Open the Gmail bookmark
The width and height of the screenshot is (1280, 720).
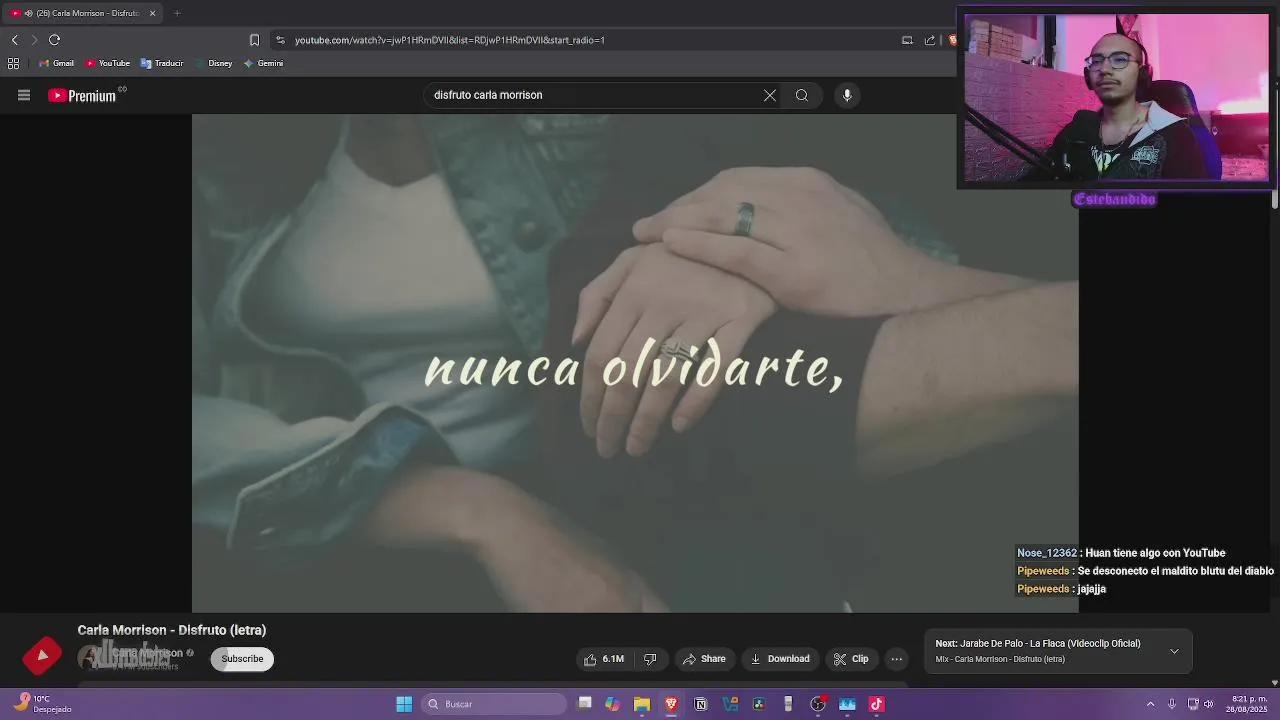[56, 63]
